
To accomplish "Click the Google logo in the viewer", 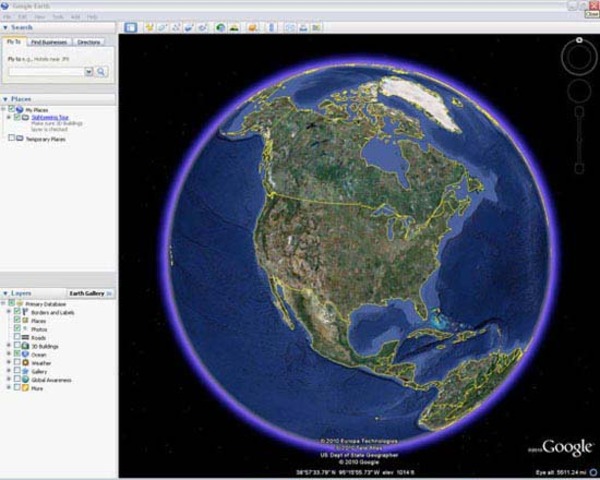I will (x=567, y=448).
